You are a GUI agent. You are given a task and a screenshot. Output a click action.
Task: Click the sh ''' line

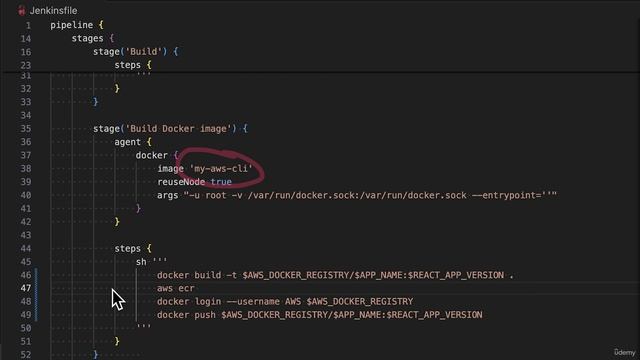(151, 262)
